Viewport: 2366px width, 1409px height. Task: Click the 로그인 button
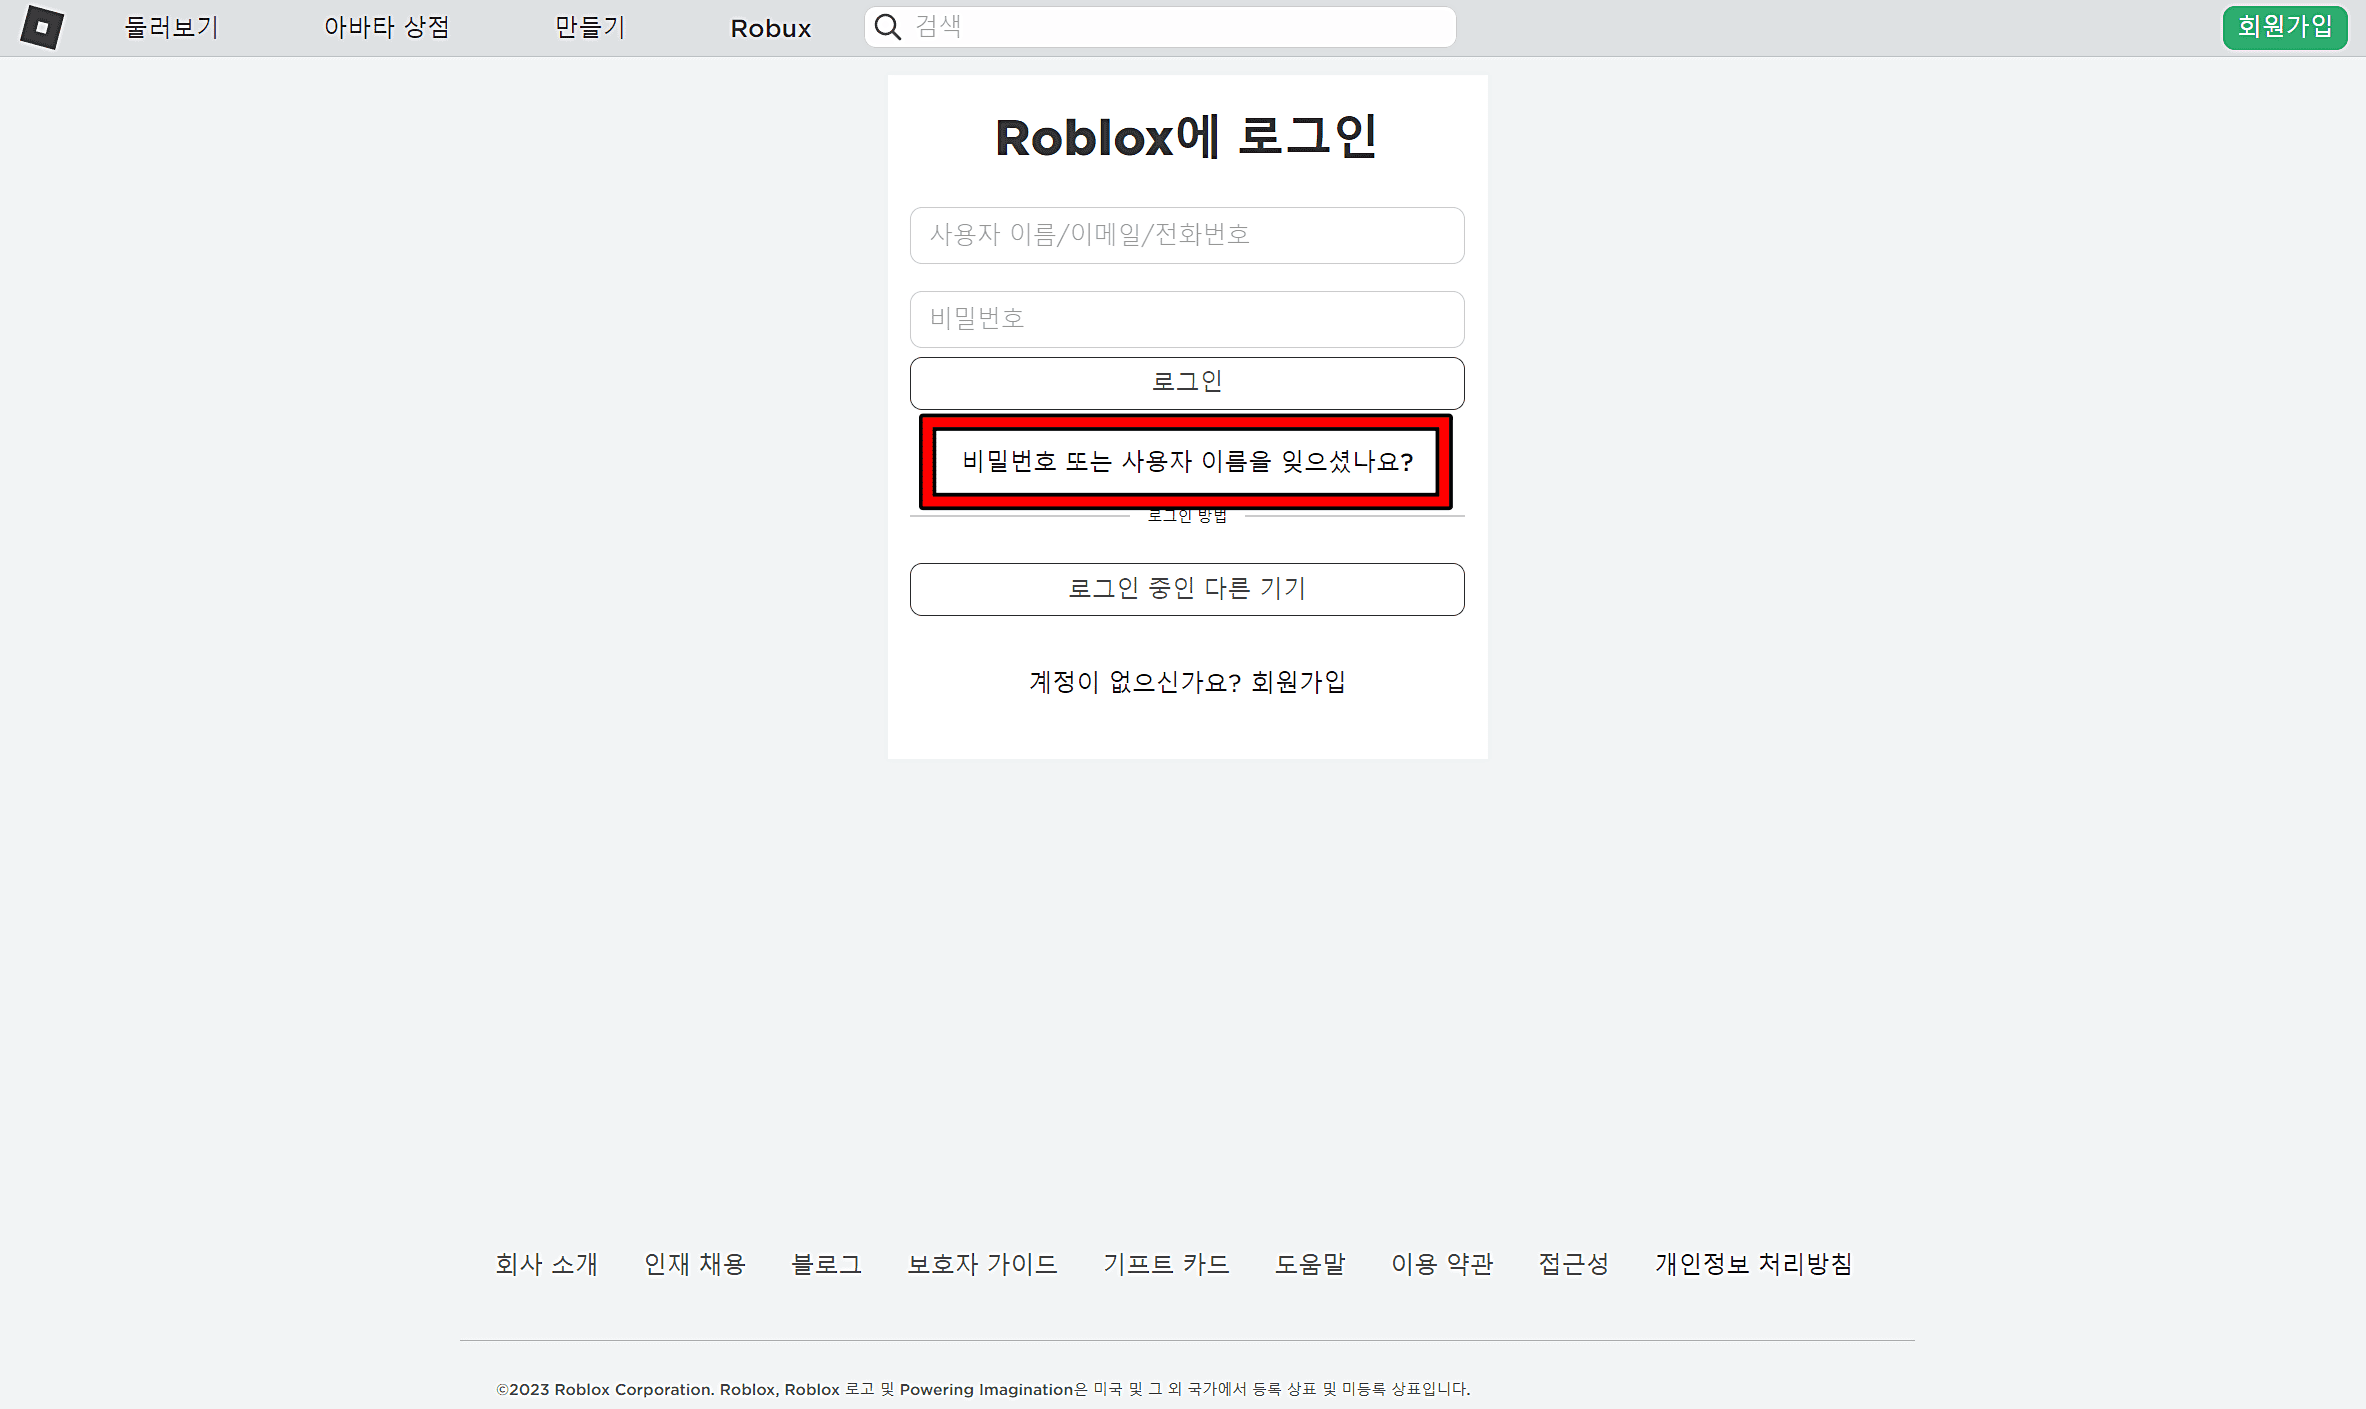[x=1186, y=382]
